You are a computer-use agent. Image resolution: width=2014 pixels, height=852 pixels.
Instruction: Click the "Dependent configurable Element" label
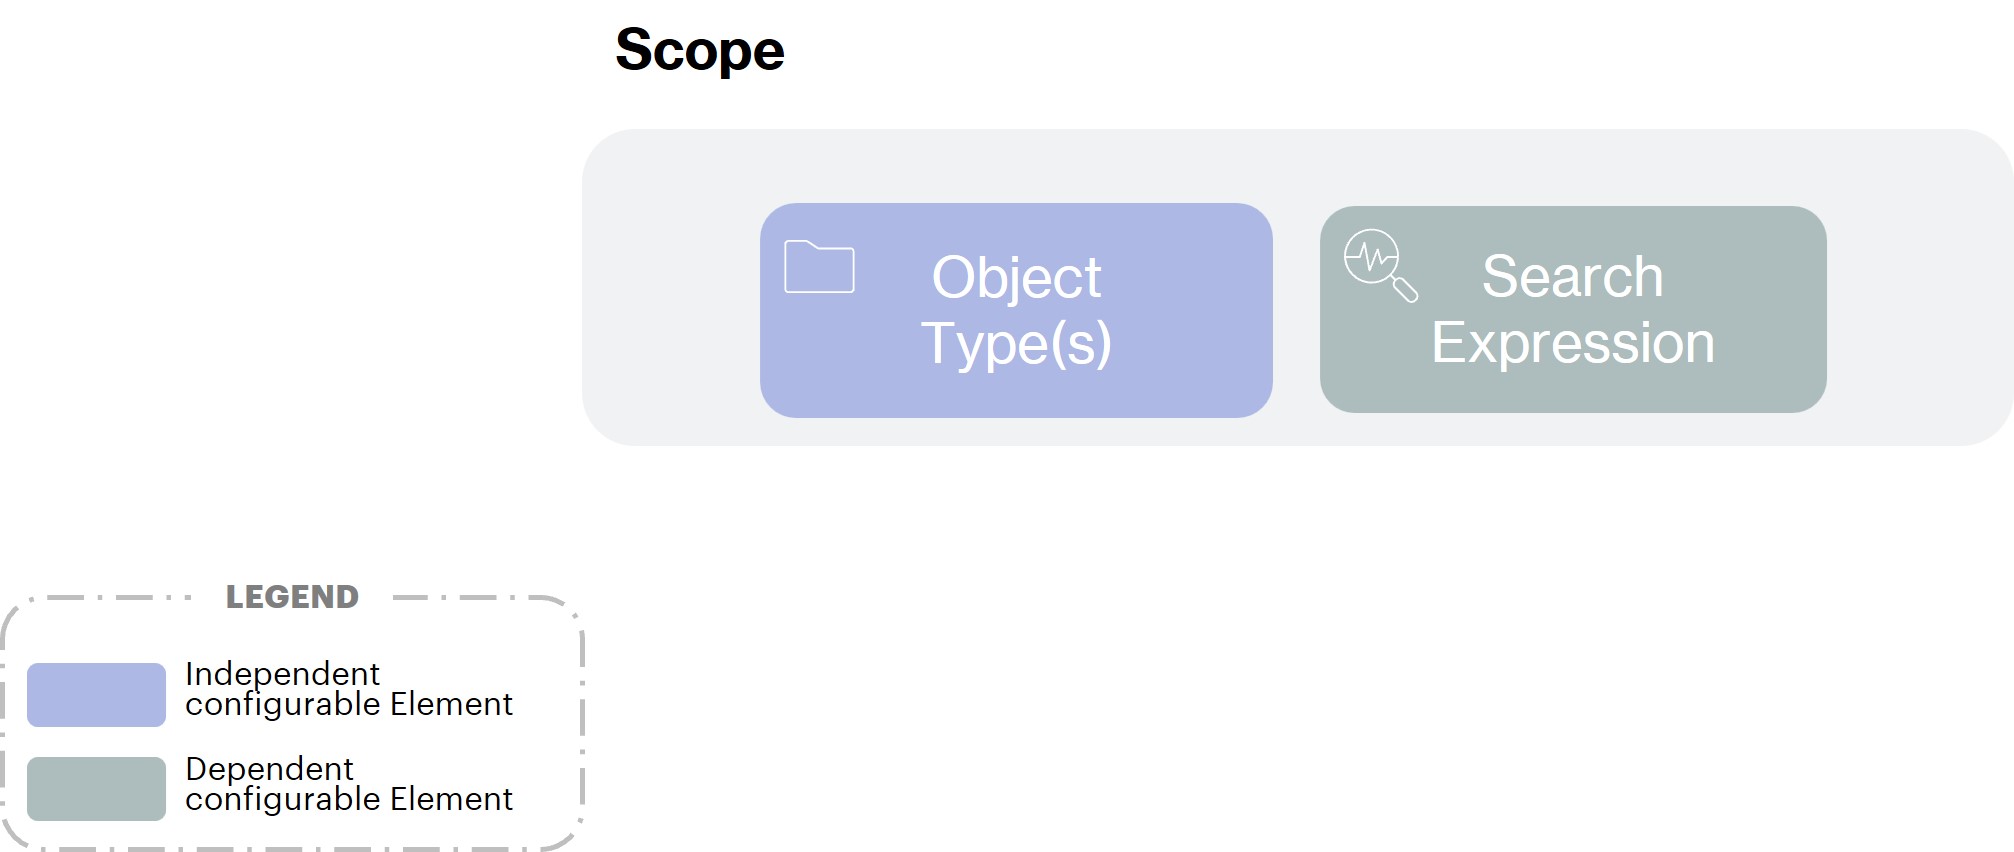tap(348, 784)
